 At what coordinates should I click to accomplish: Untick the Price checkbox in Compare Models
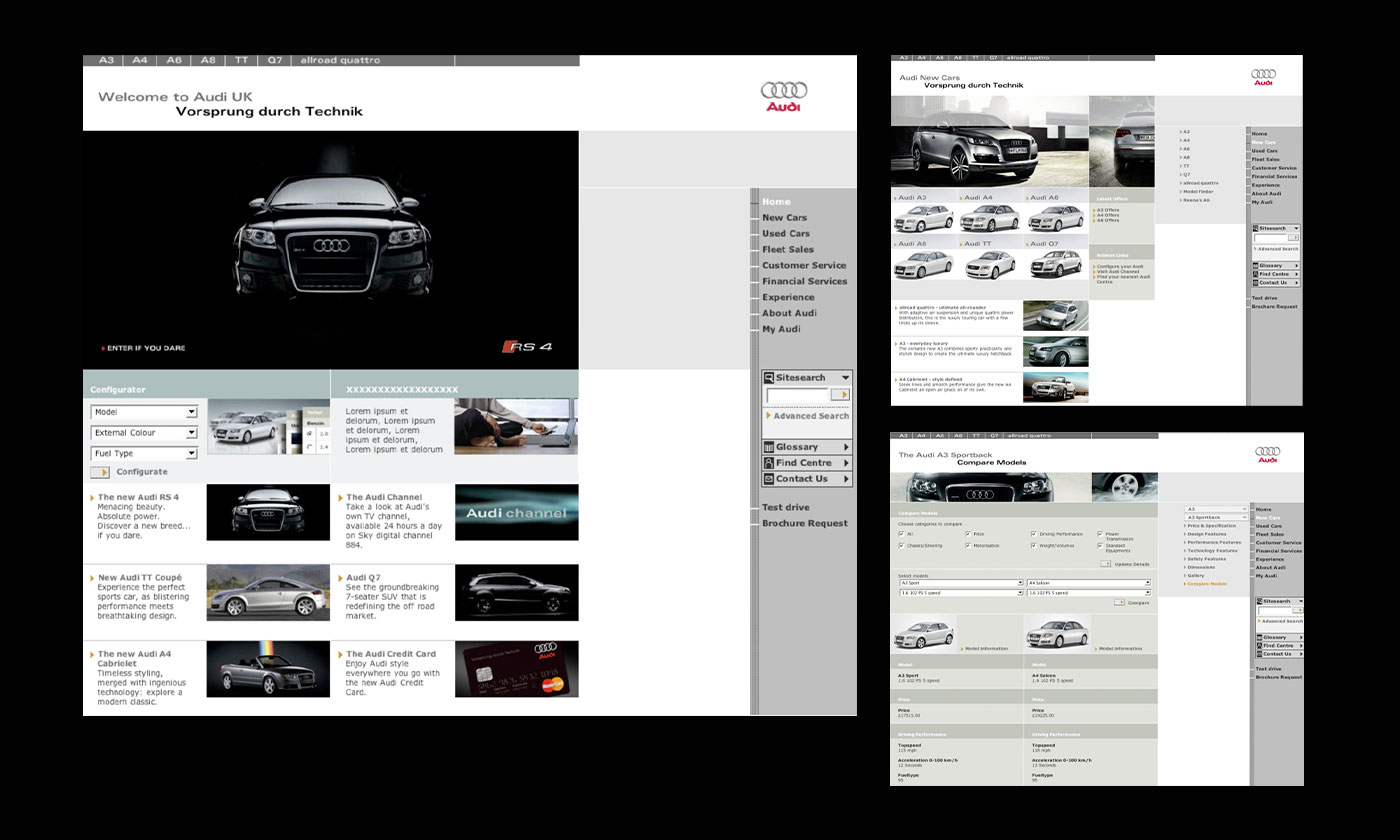[968, 534]
